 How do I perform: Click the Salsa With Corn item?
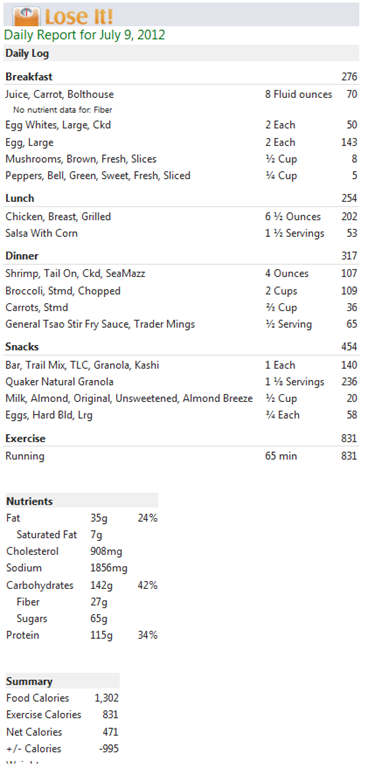click(x=181, y=233)
